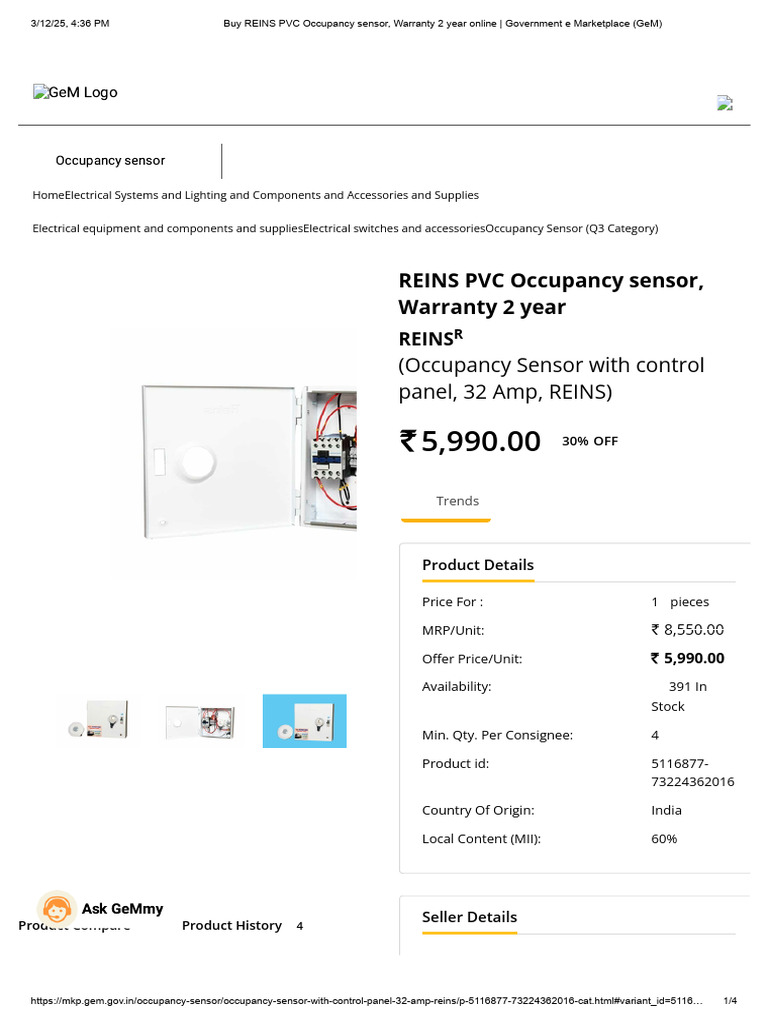Go to the Home breadcrumb
Viewport: 768px width, 1024px height.
(x=48, y=195)
